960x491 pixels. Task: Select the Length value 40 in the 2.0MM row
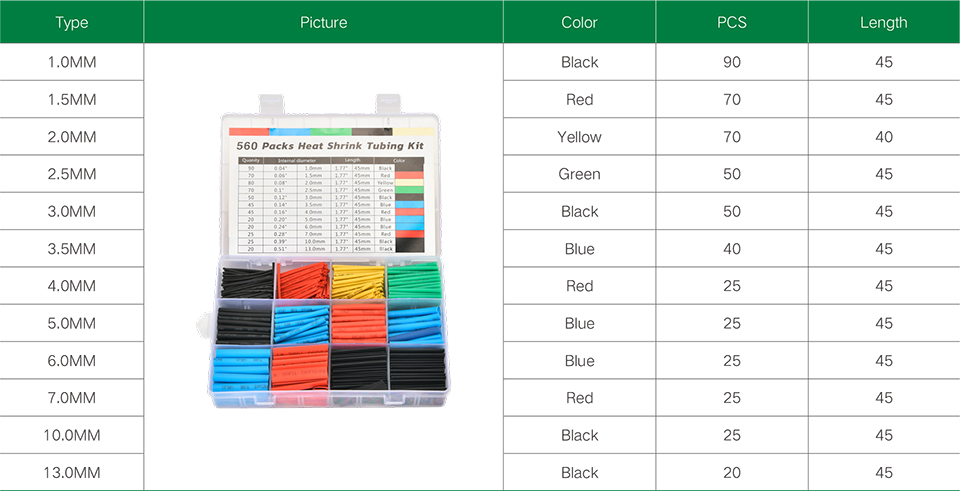[x=883, y=137]
